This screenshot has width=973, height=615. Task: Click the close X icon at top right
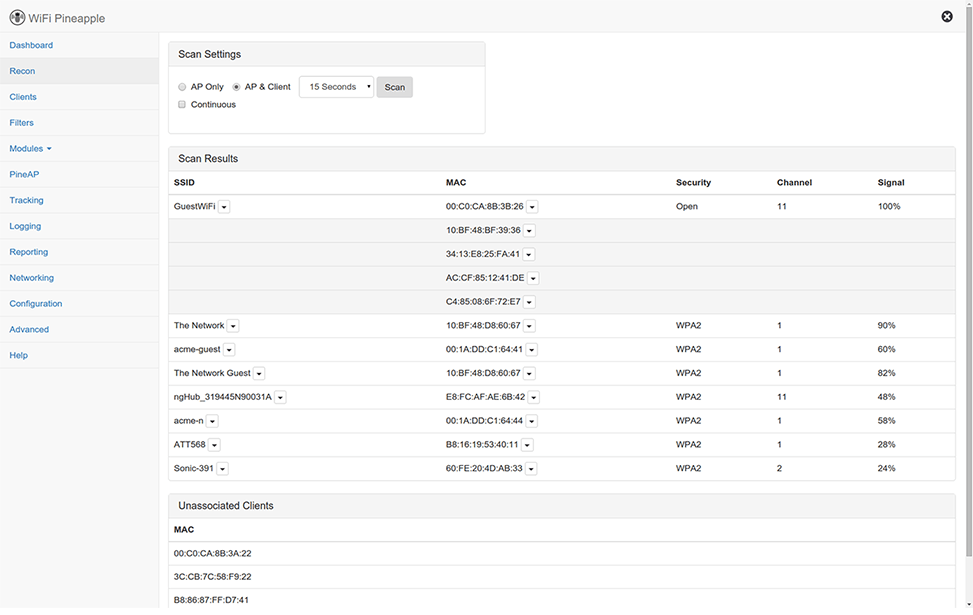point(947,17)
